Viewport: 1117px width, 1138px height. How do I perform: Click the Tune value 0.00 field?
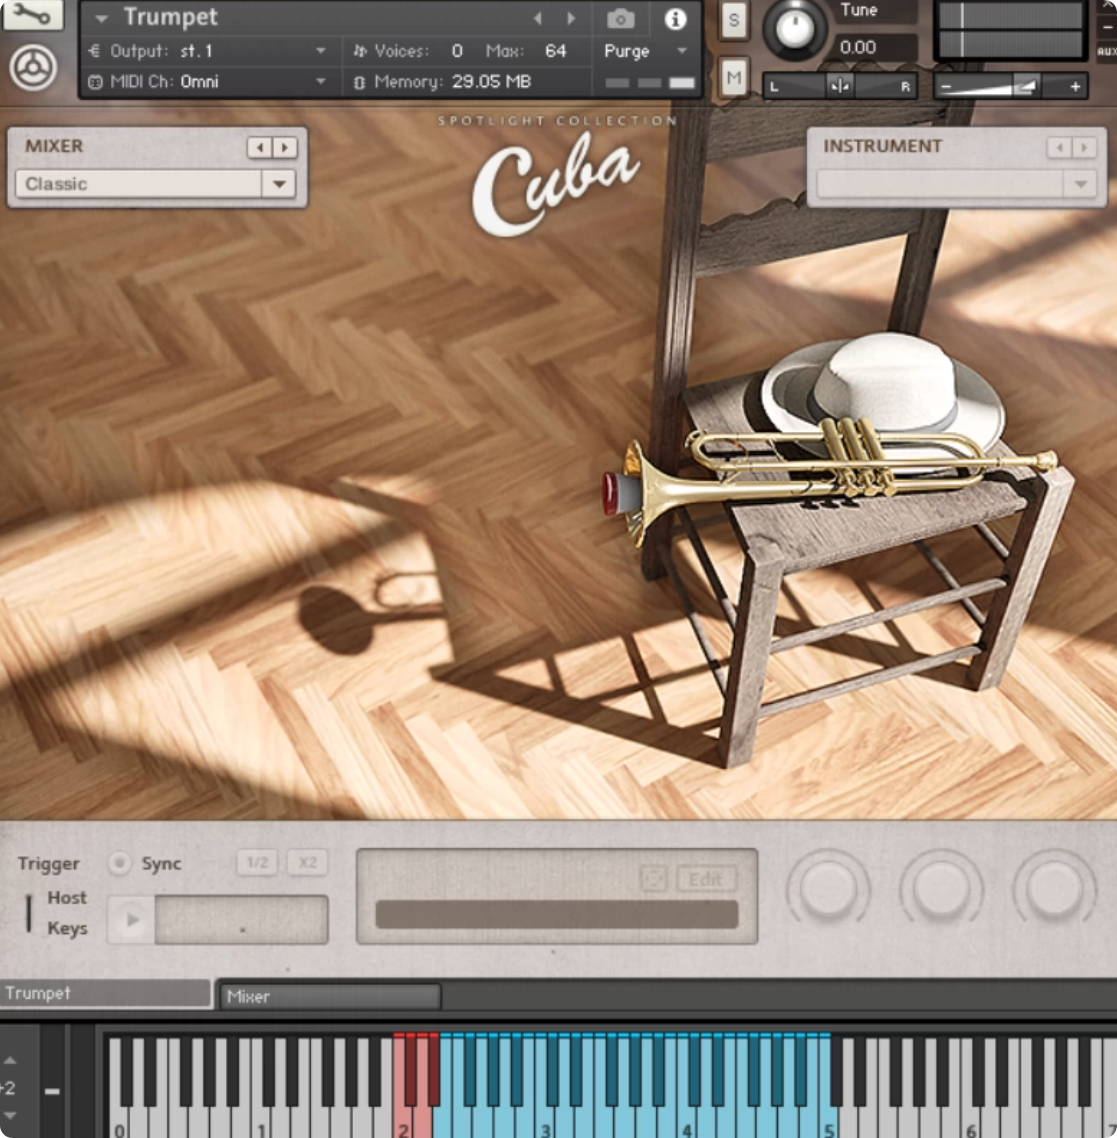pyautogui.click(x=874, y=47)
